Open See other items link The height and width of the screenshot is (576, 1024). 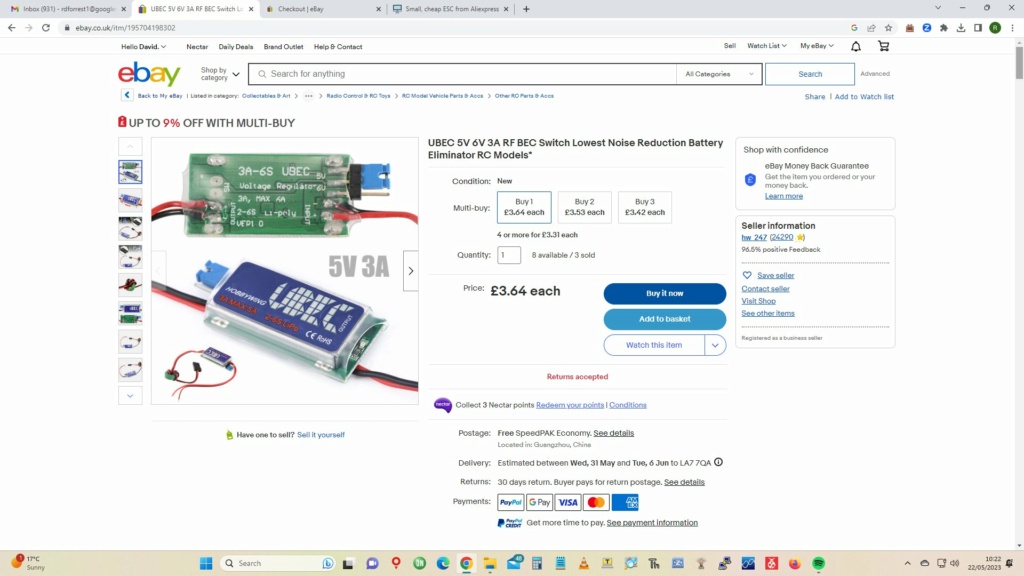(x=768, y=313)
